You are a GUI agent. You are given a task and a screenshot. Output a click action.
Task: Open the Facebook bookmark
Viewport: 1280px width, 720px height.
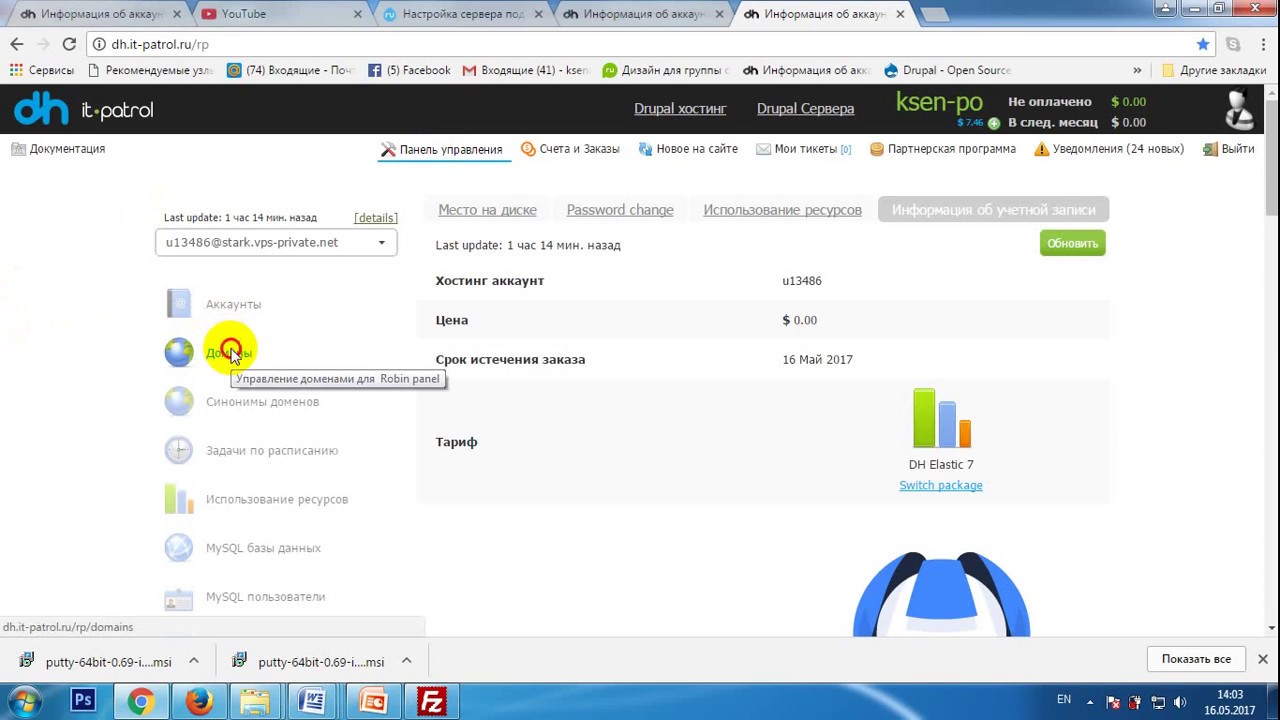409,70
